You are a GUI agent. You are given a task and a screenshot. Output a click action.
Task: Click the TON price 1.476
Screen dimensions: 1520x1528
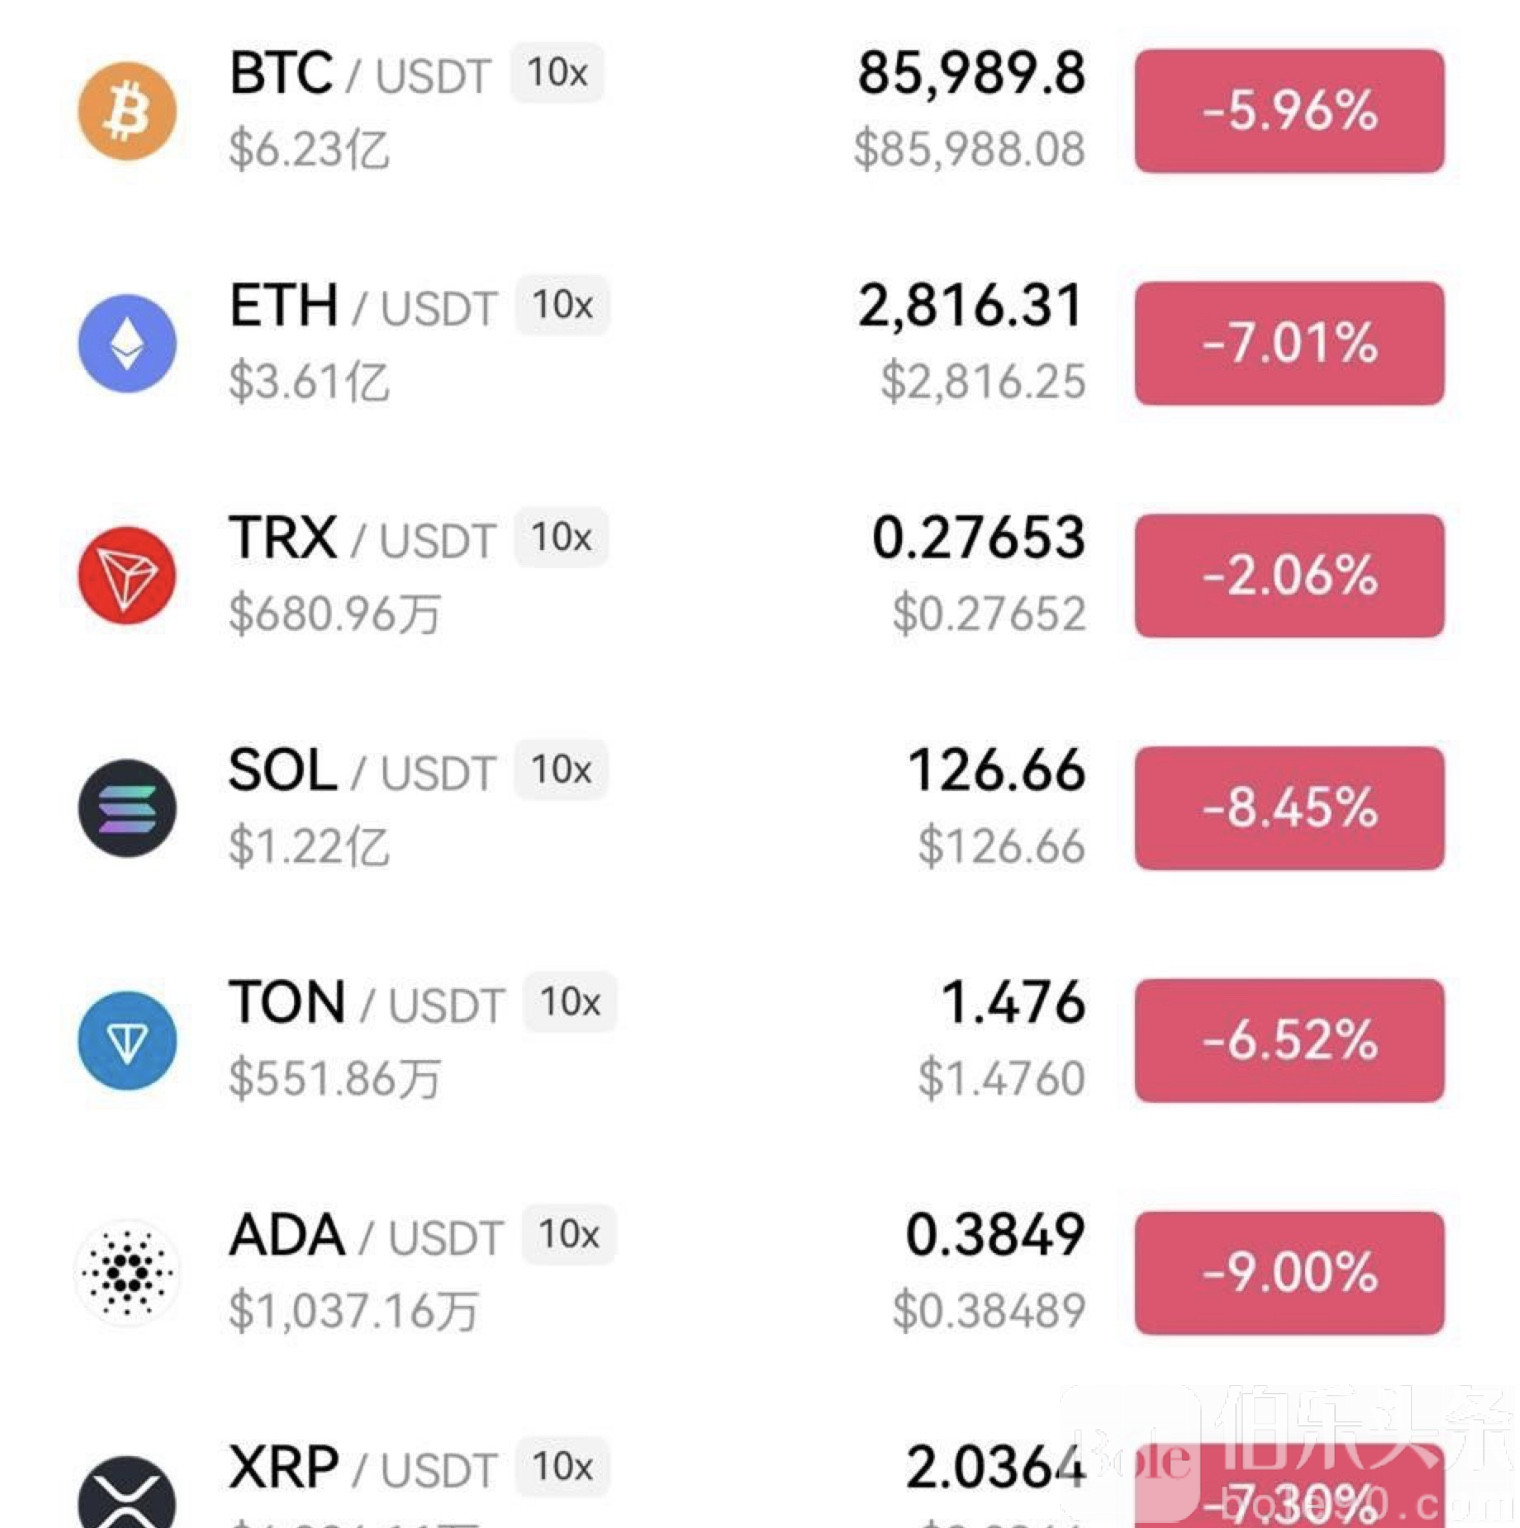click(x=1012, y=1002)
